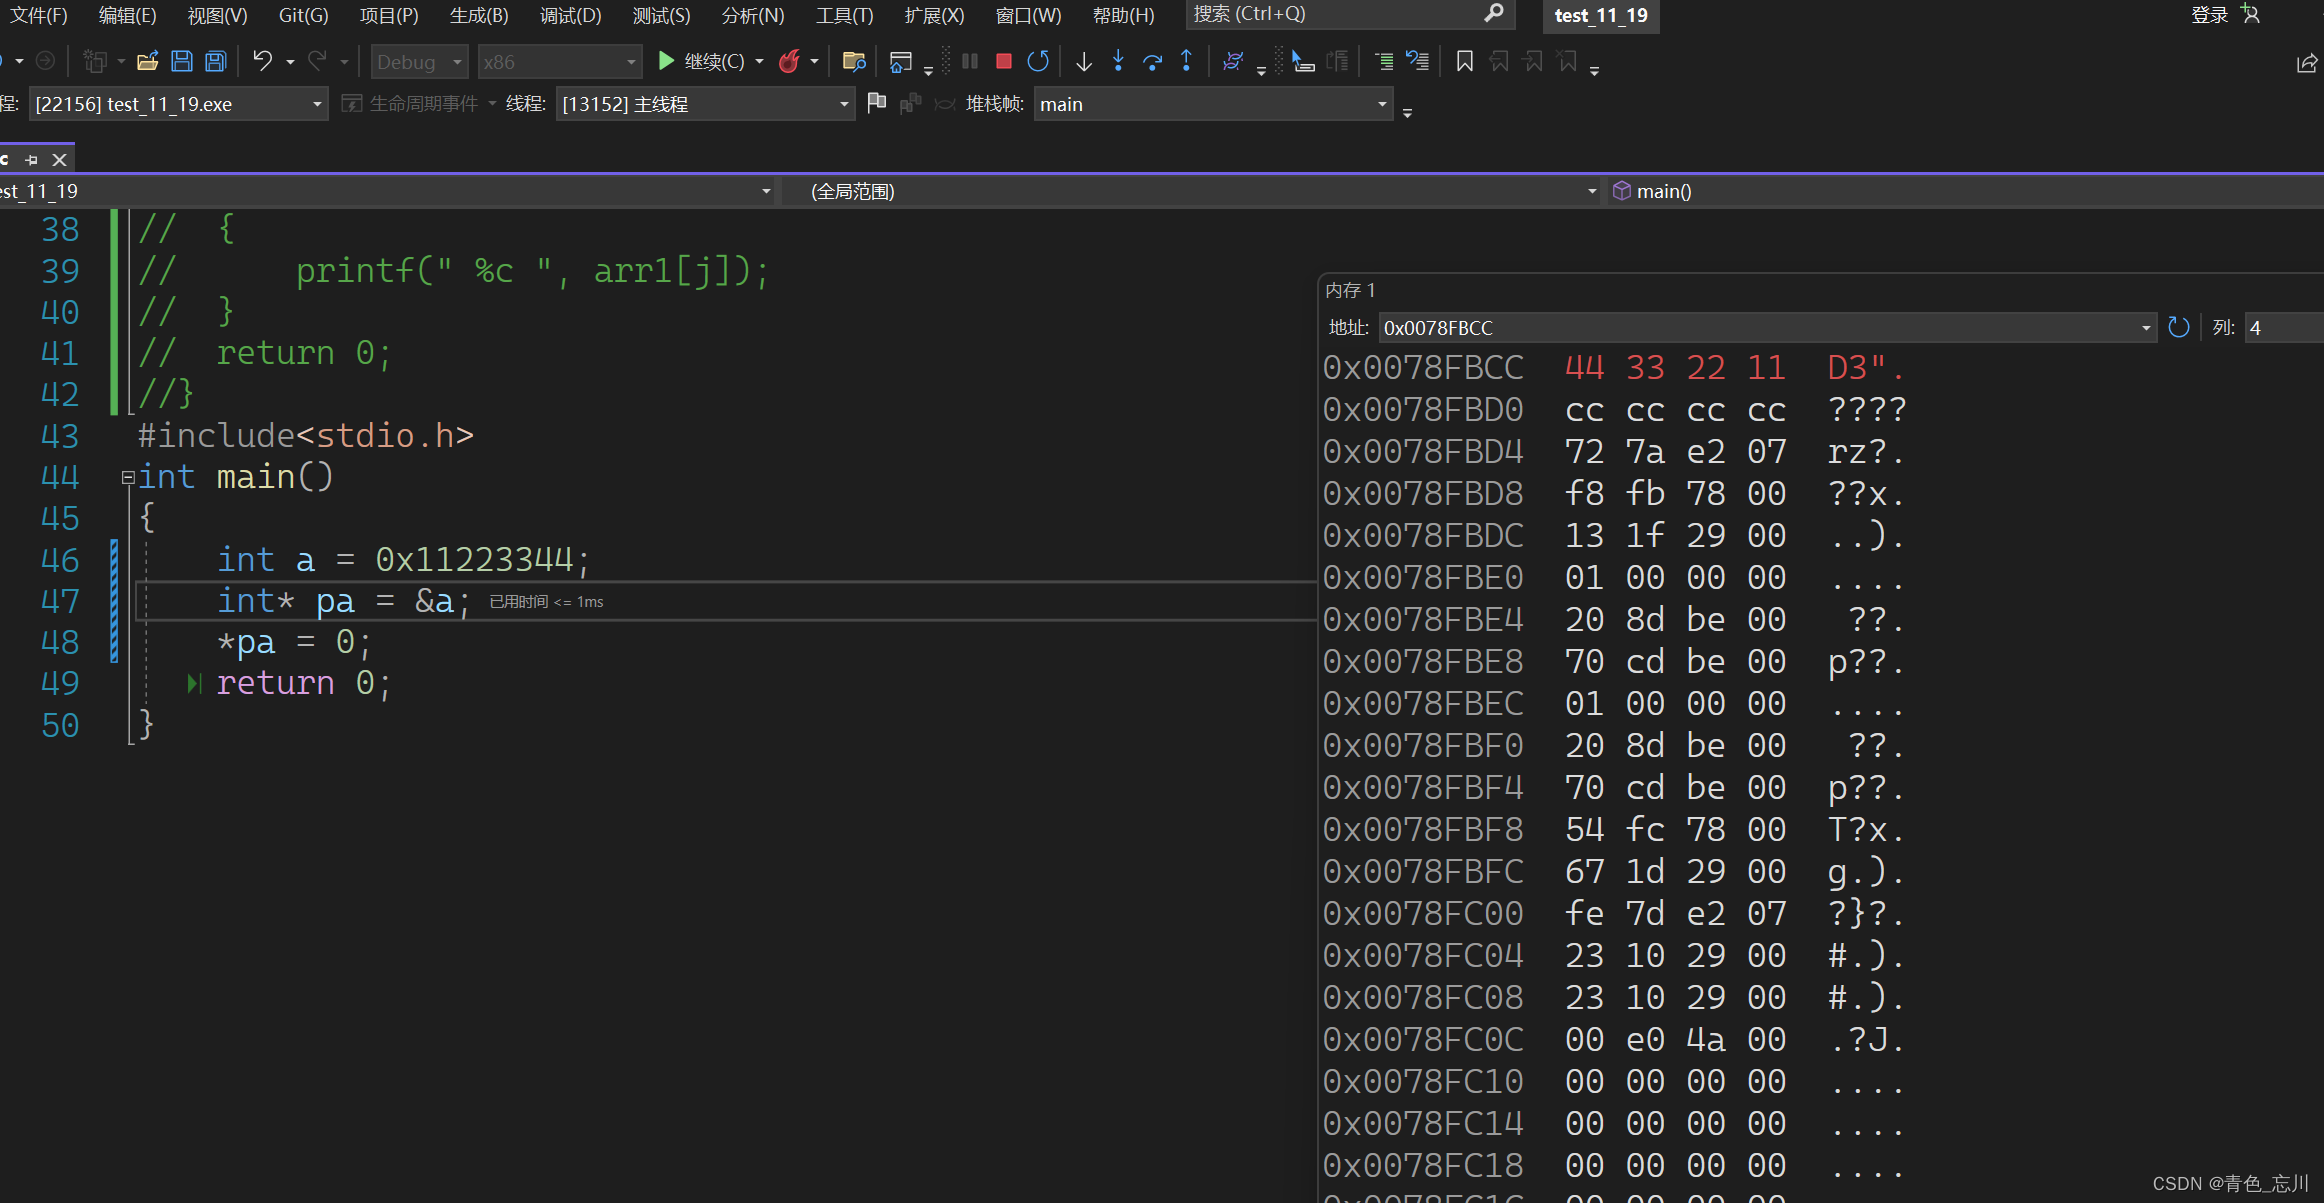Viewport: 2324px width, 1203px height.
Task: Click the 搜索 (Ctrl+Q) search box
Action: pos(1349,14)
